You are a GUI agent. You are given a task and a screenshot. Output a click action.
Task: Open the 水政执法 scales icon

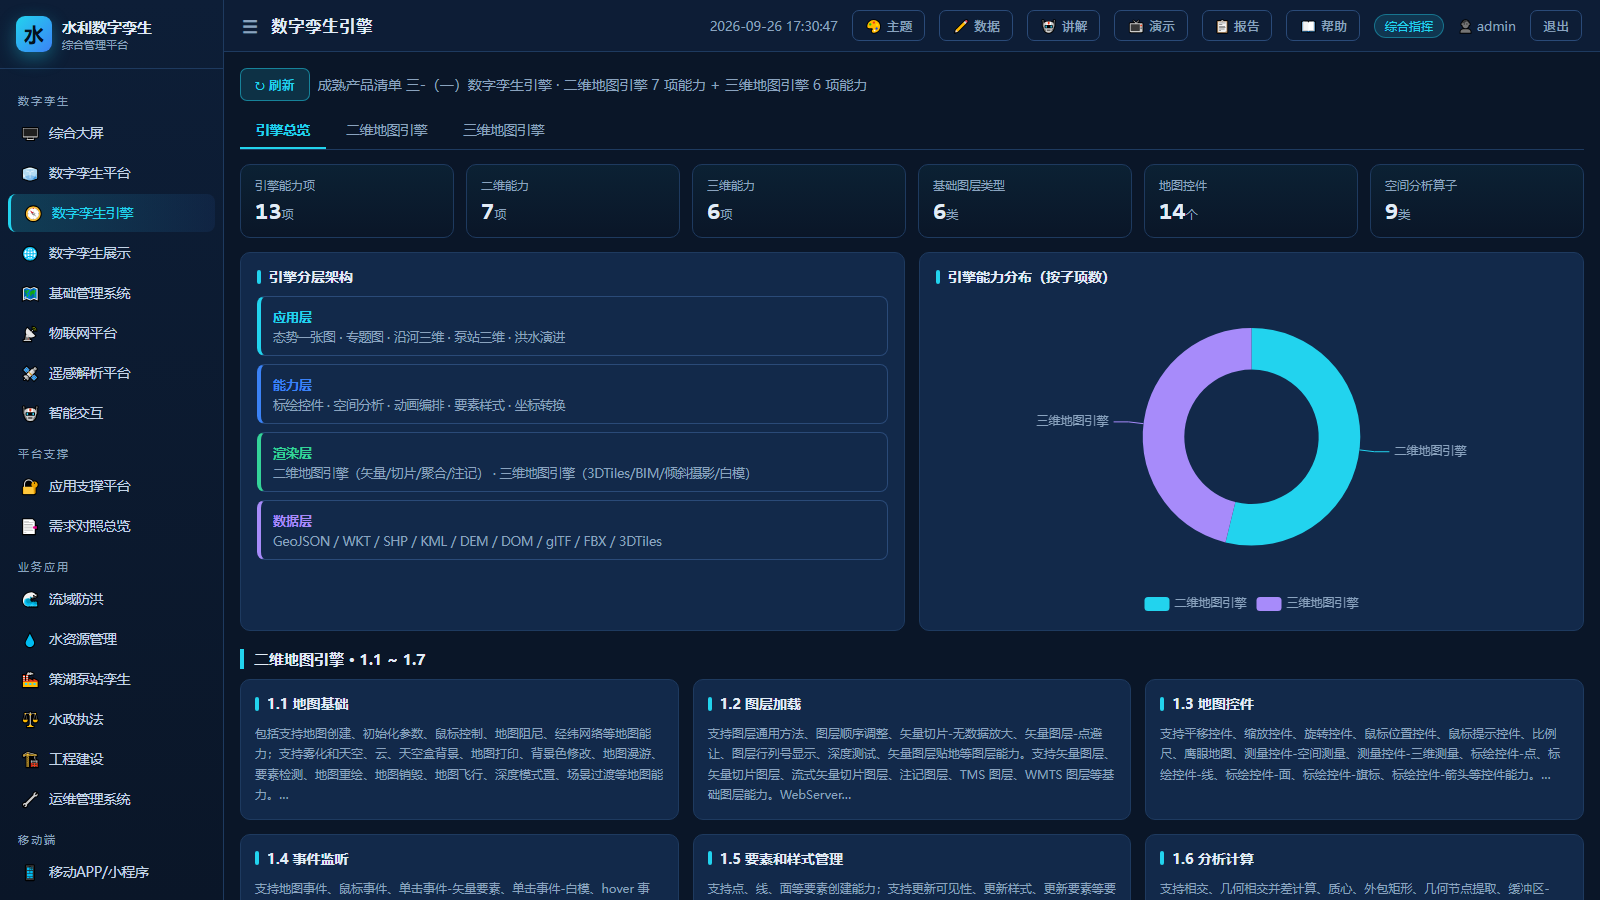(30, 720)
